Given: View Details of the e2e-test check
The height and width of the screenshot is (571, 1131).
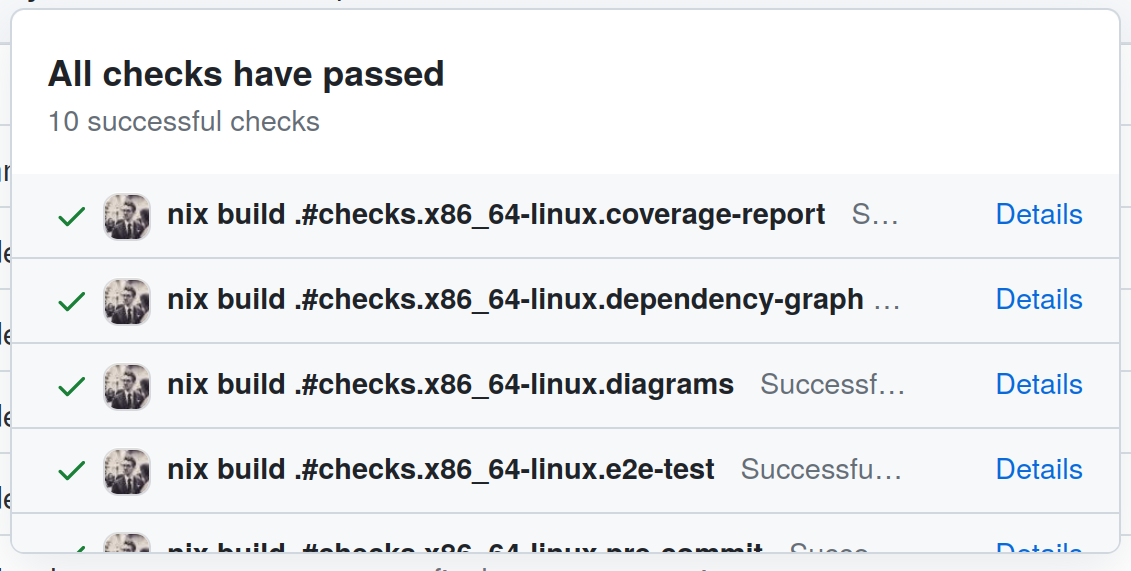Looking at the screenshot, I should point(1039,470).
